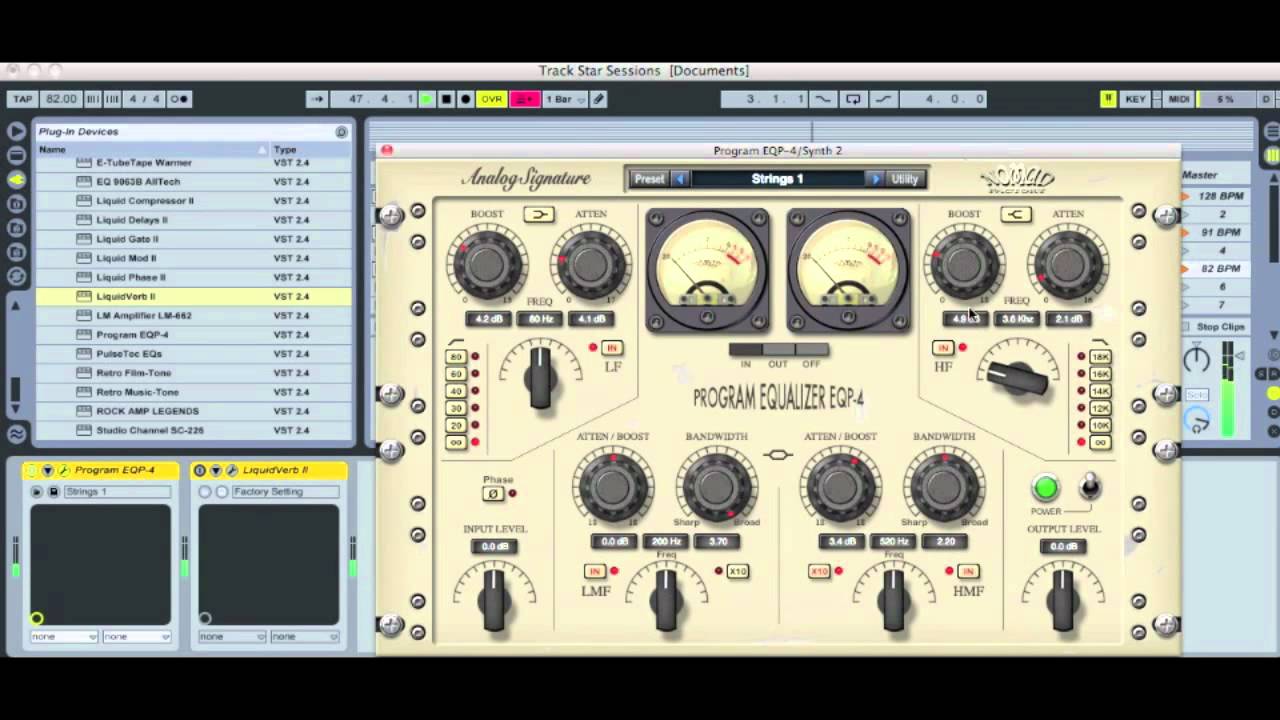Click the green Play button

pos(427,99)
